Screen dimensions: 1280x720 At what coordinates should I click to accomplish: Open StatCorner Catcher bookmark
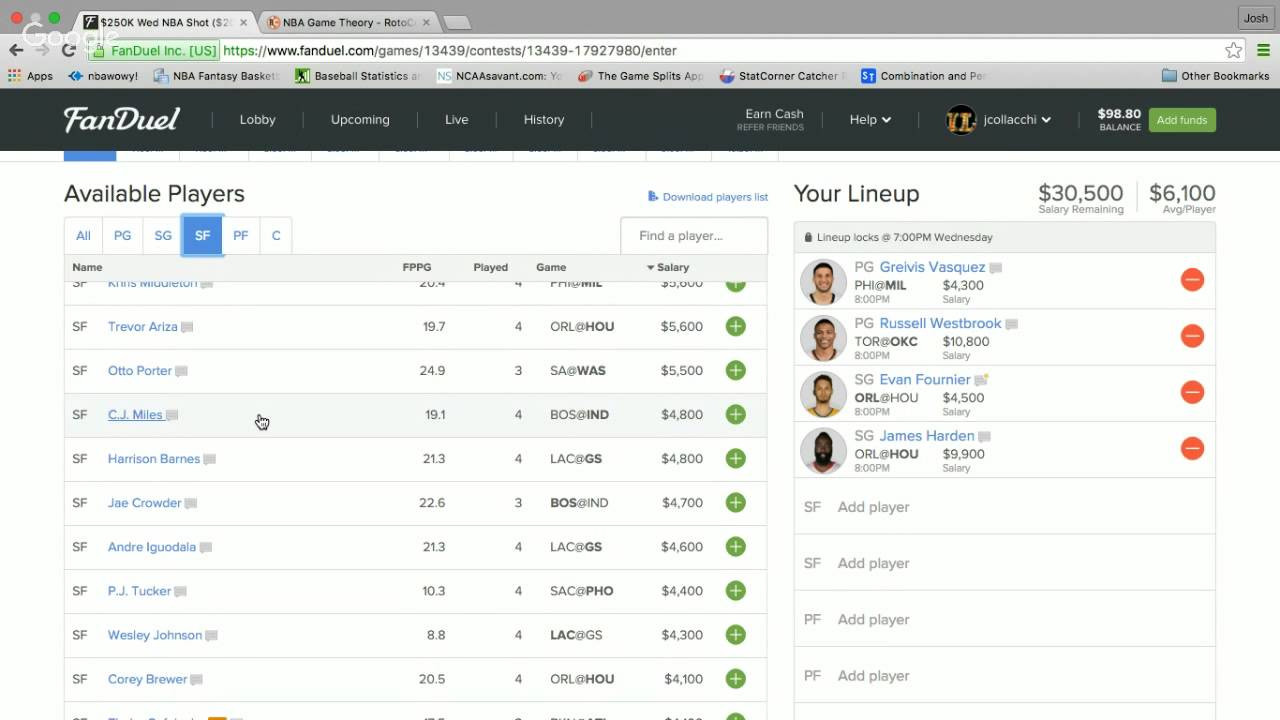783,76
